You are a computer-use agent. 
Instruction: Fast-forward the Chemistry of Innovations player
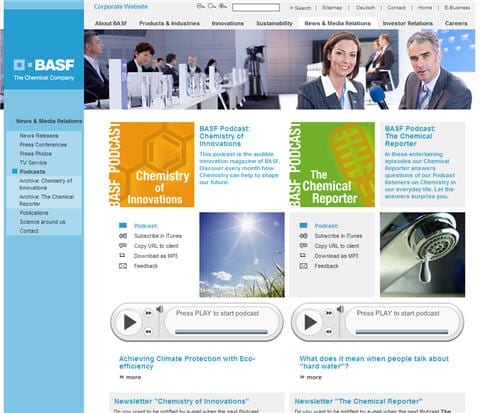pyautogui.click(x=148, y=313)
